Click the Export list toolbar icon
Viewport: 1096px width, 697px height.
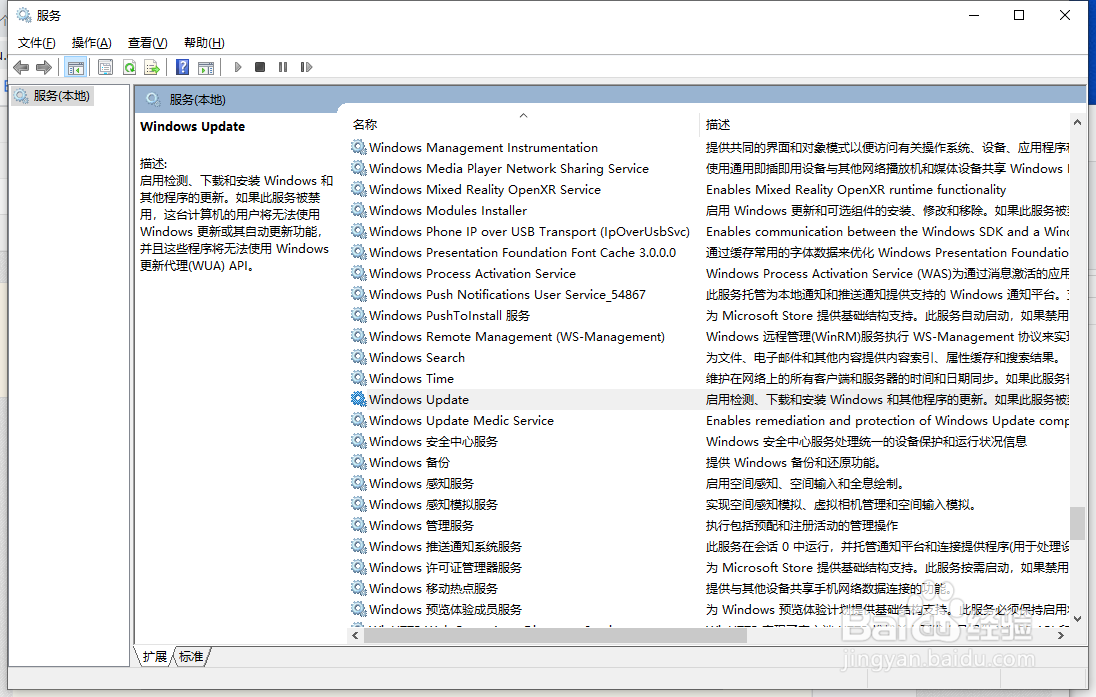click(152, 67)
